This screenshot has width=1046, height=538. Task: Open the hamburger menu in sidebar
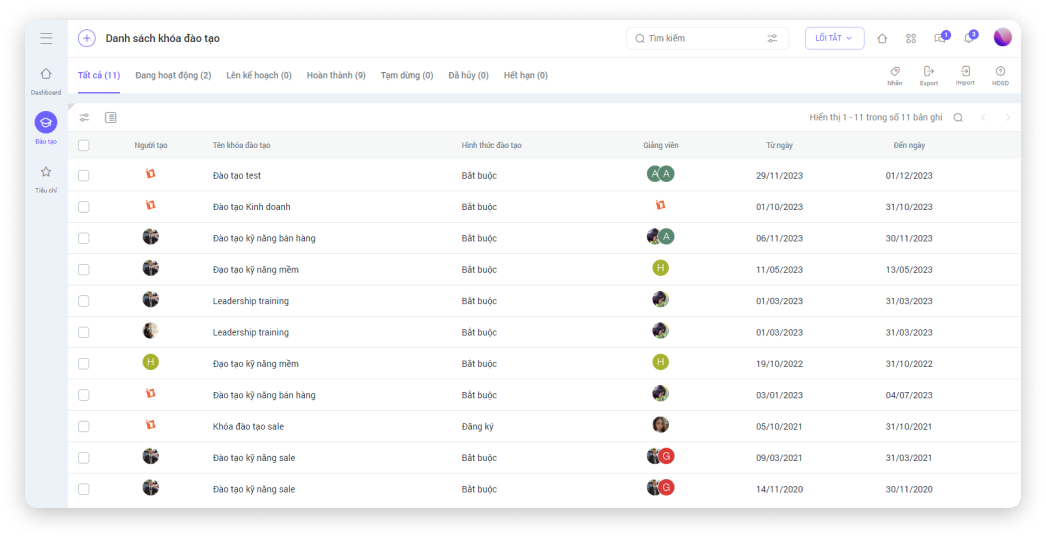click(46, 38)
